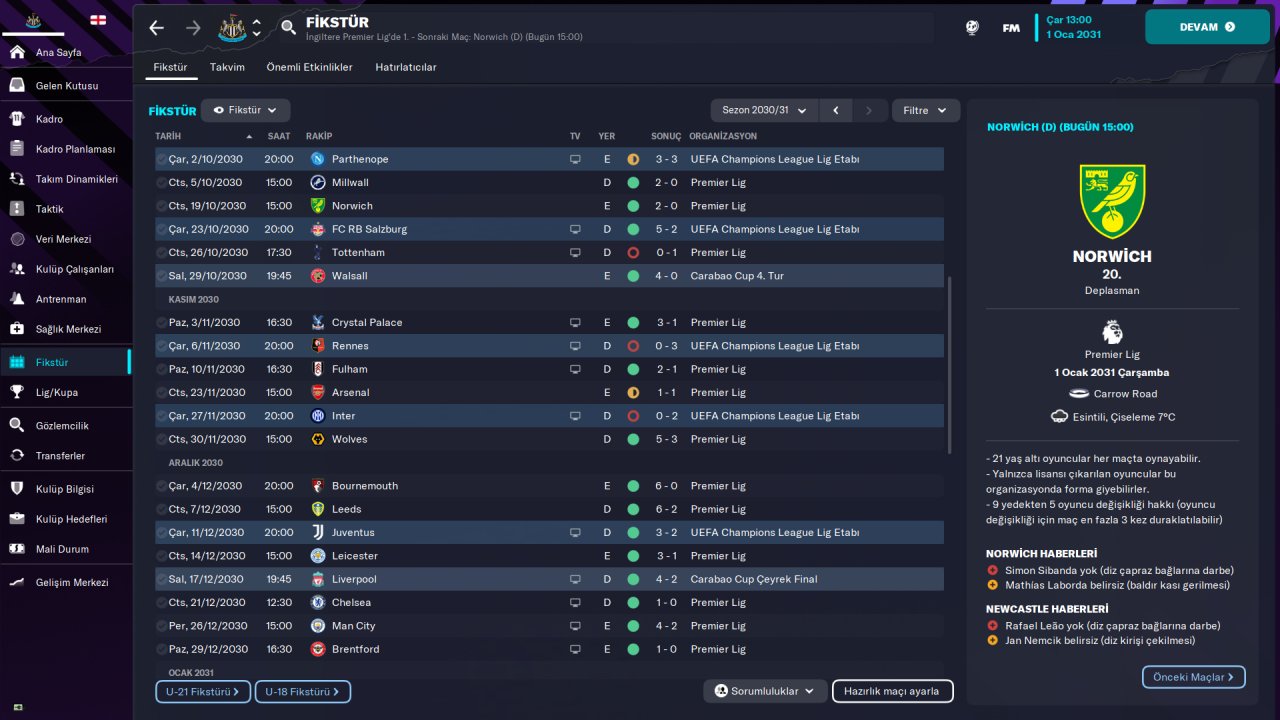Sort by the TARİH column header
The image size is (1280, 720).
point(169,136)
